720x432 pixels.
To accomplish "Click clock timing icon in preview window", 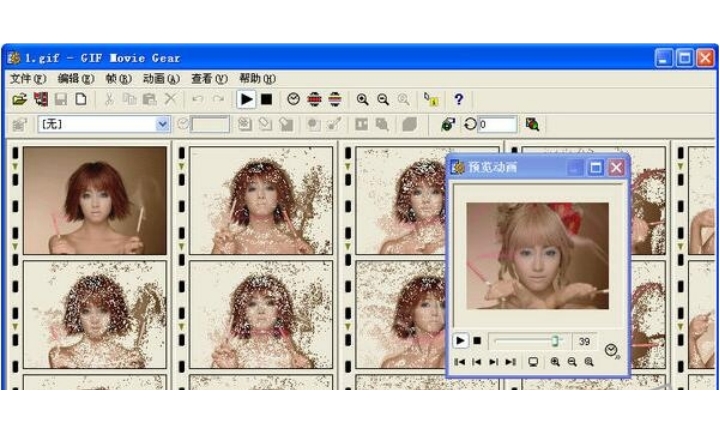I will (x=612, y=351).
